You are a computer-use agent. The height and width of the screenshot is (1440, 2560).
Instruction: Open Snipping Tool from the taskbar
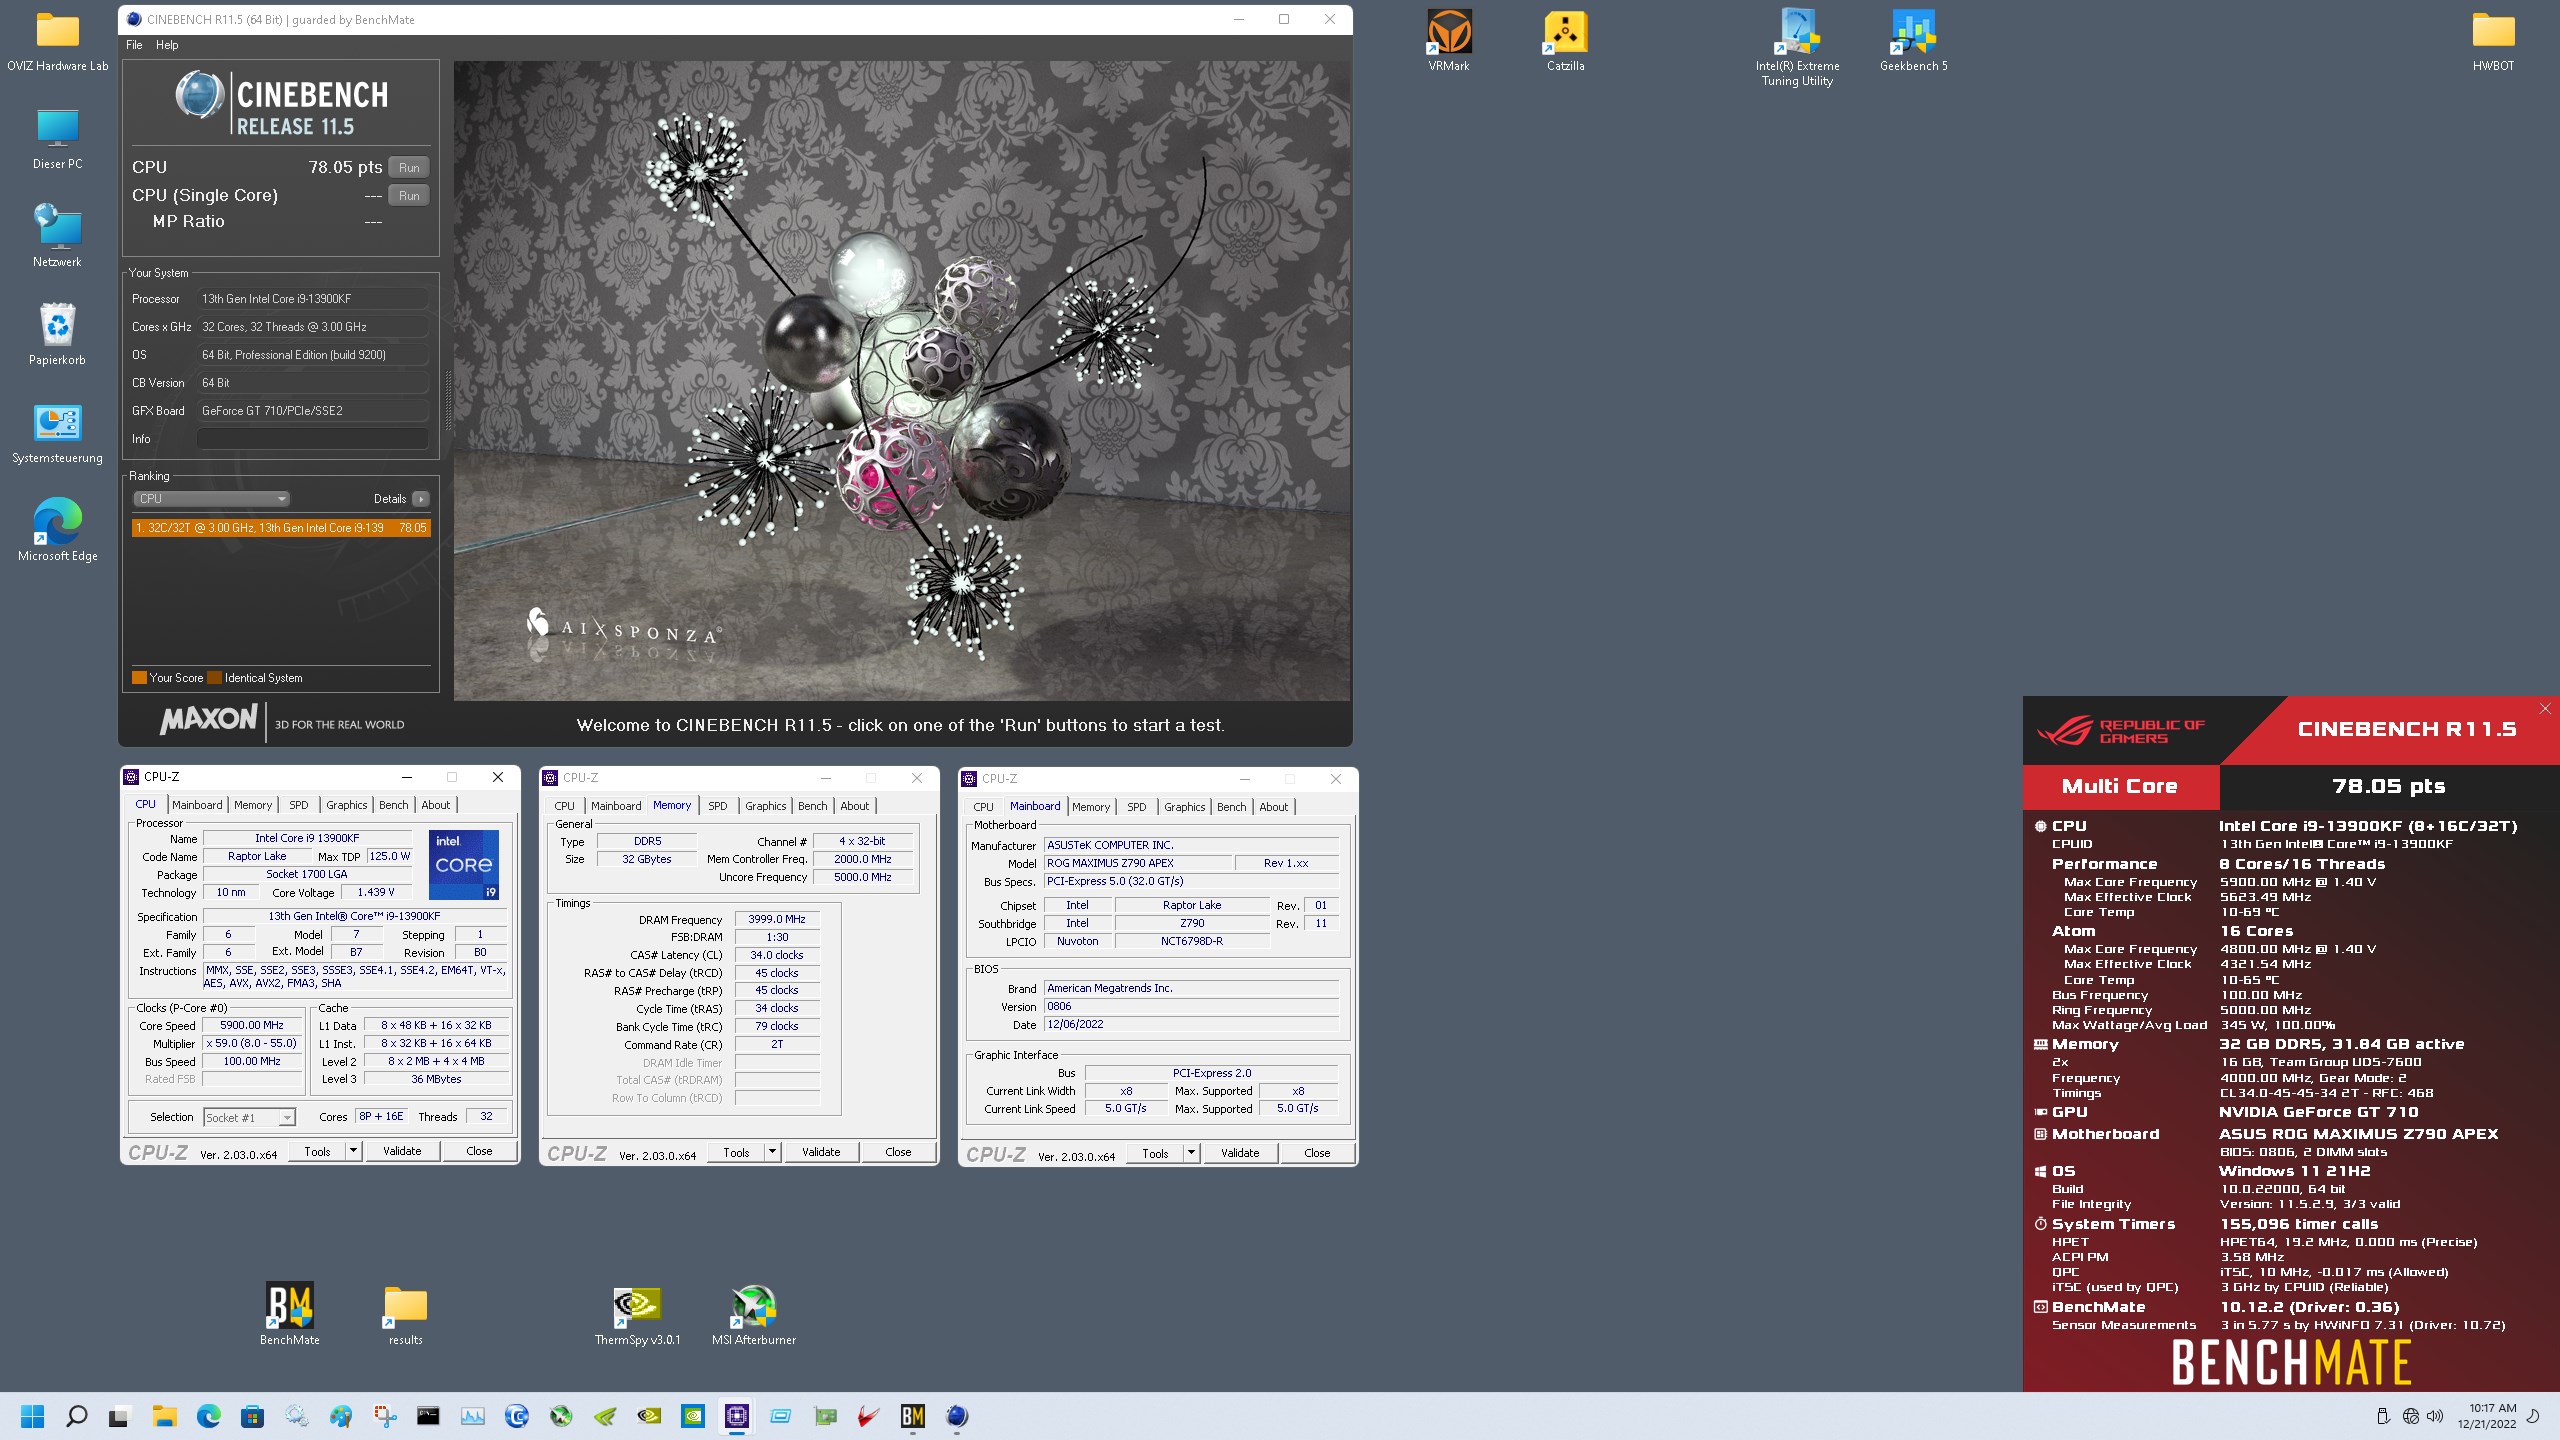coord(384,1416)
